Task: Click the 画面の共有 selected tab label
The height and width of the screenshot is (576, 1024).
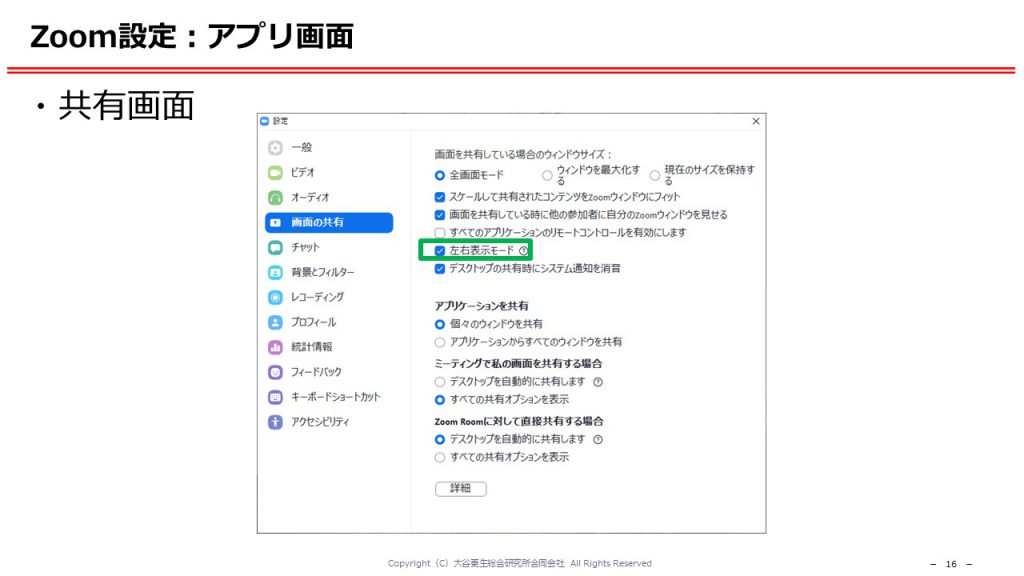Action: tap(317, 223)
